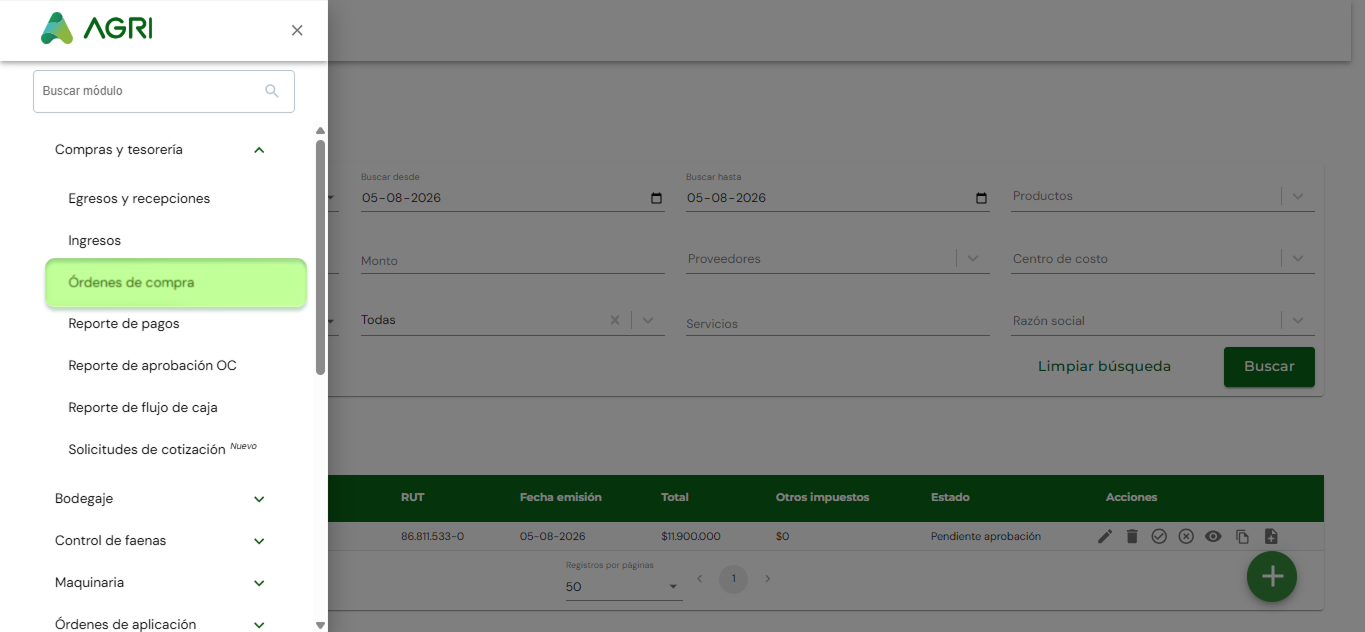Collapse the Compras y tesorería section

click(x=259, y=150)
